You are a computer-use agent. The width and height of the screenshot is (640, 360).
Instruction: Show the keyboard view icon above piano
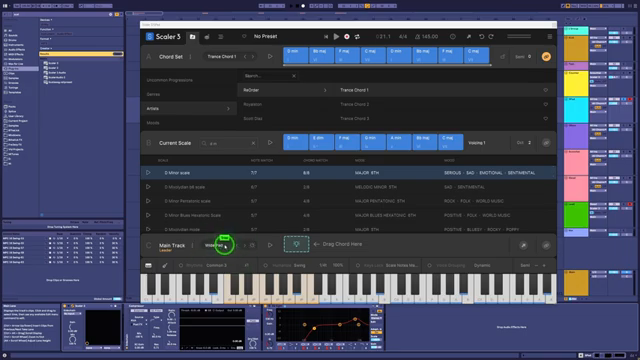click(149, 266)
